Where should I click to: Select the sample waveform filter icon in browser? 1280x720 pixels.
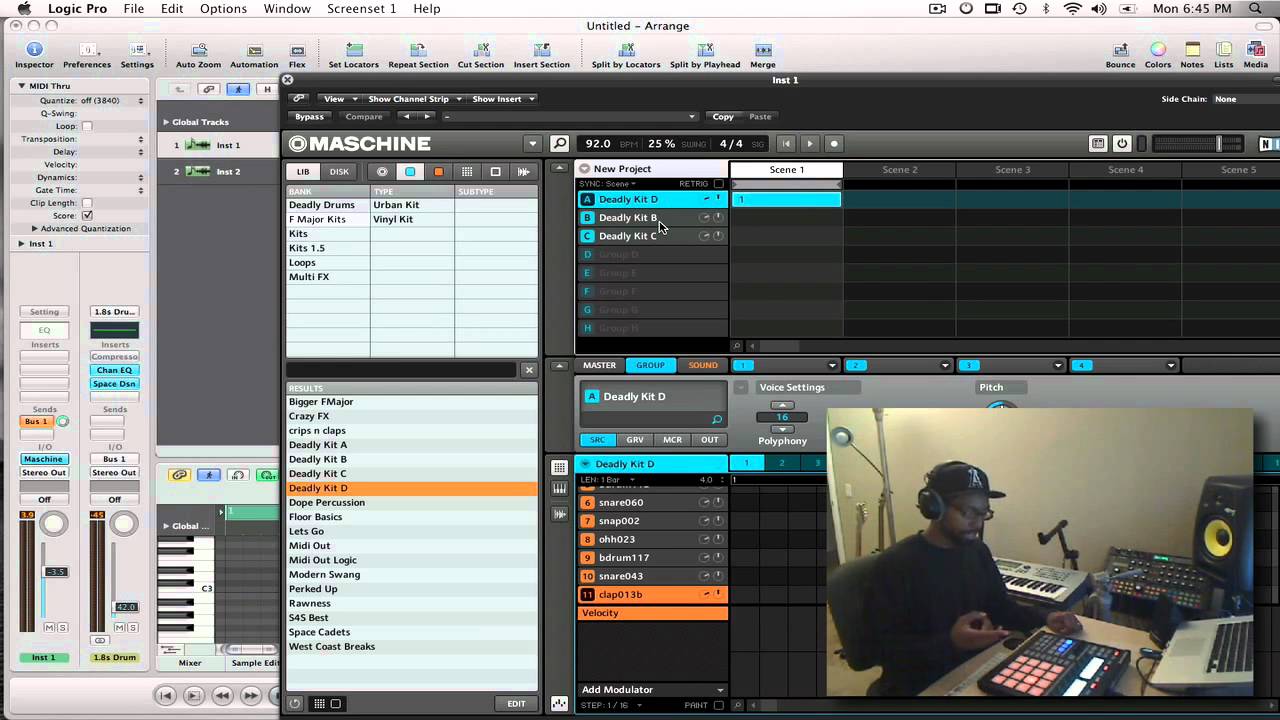coord(523,172)
